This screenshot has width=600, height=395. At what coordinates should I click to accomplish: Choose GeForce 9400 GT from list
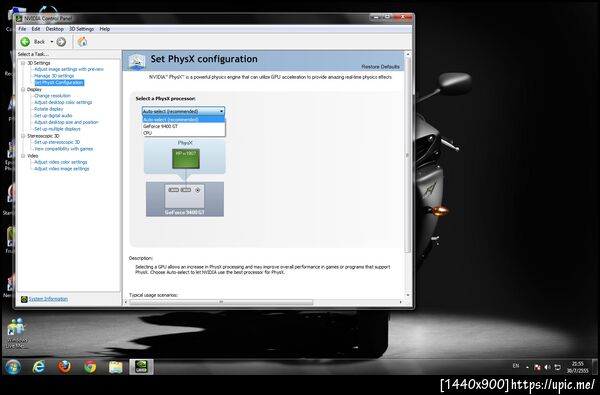pyautogui.click(x=184, y=126)
